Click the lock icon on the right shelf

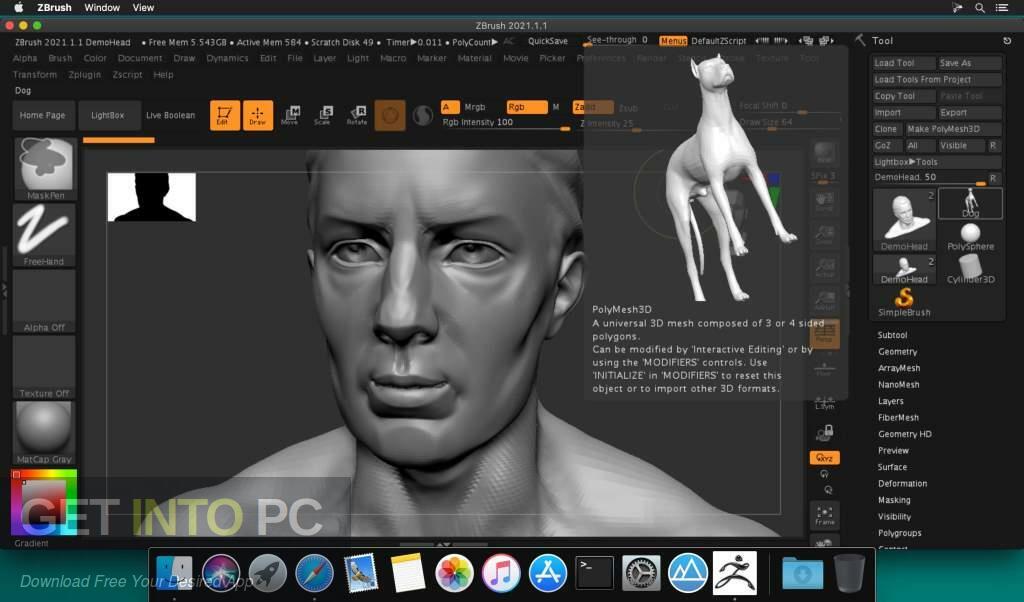[824, 432]
